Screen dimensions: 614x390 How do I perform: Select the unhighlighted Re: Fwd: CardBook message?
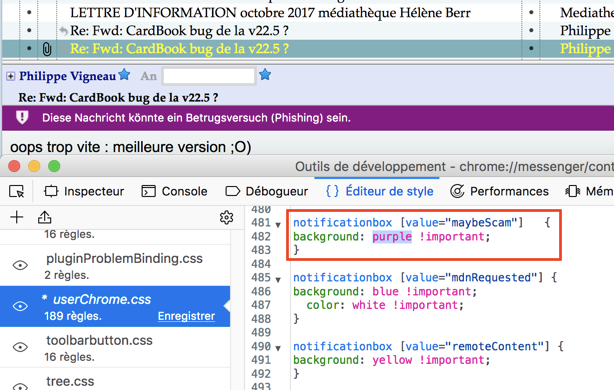[179, 31]
